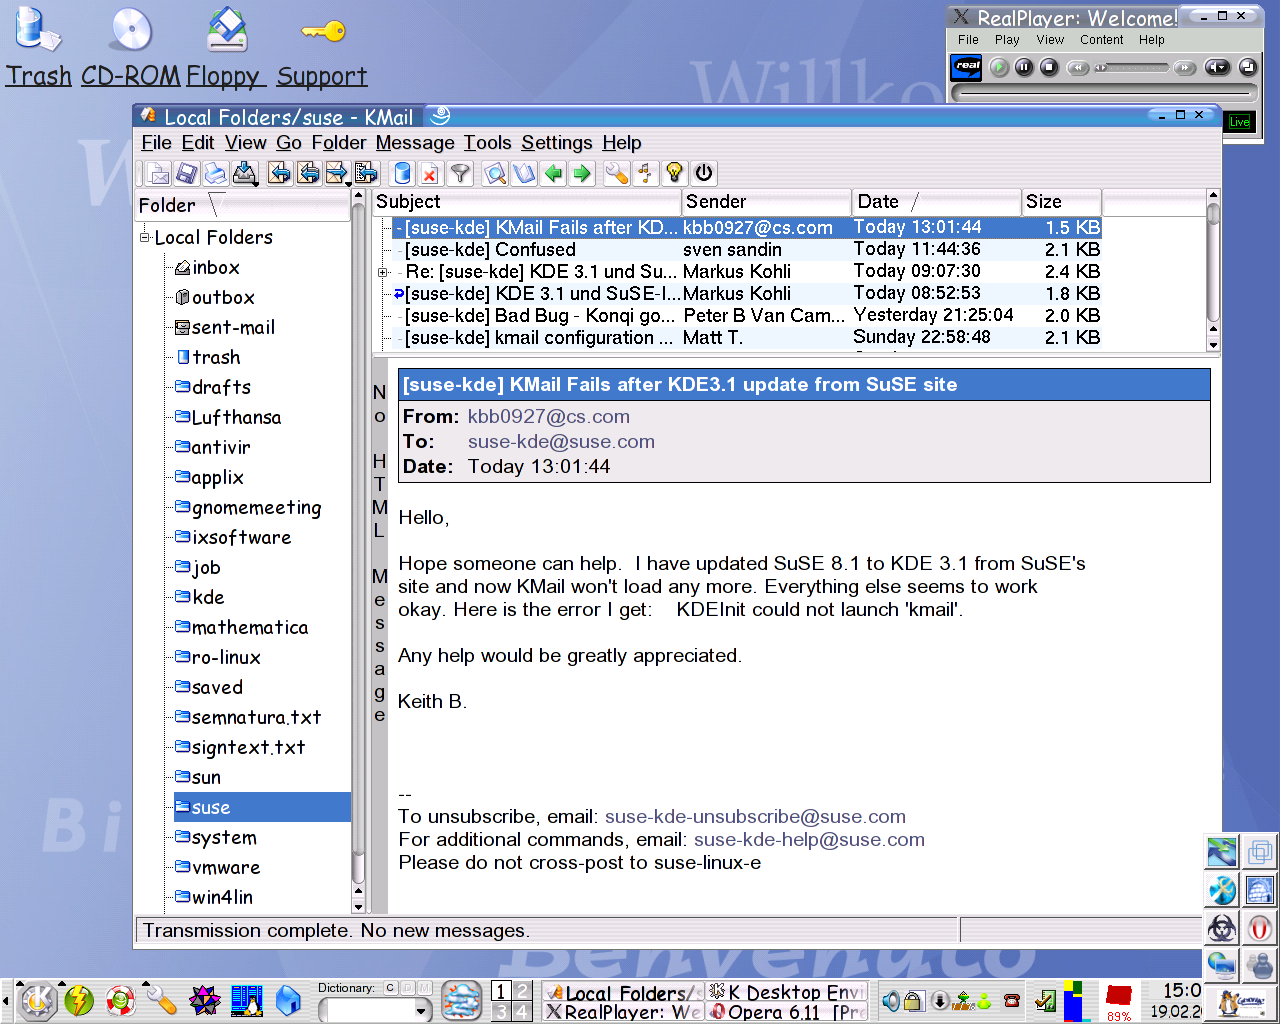This screenshot has width=1280, height=1024.
Task: Go to previous message with left green arrow
Action: [553, 173]
